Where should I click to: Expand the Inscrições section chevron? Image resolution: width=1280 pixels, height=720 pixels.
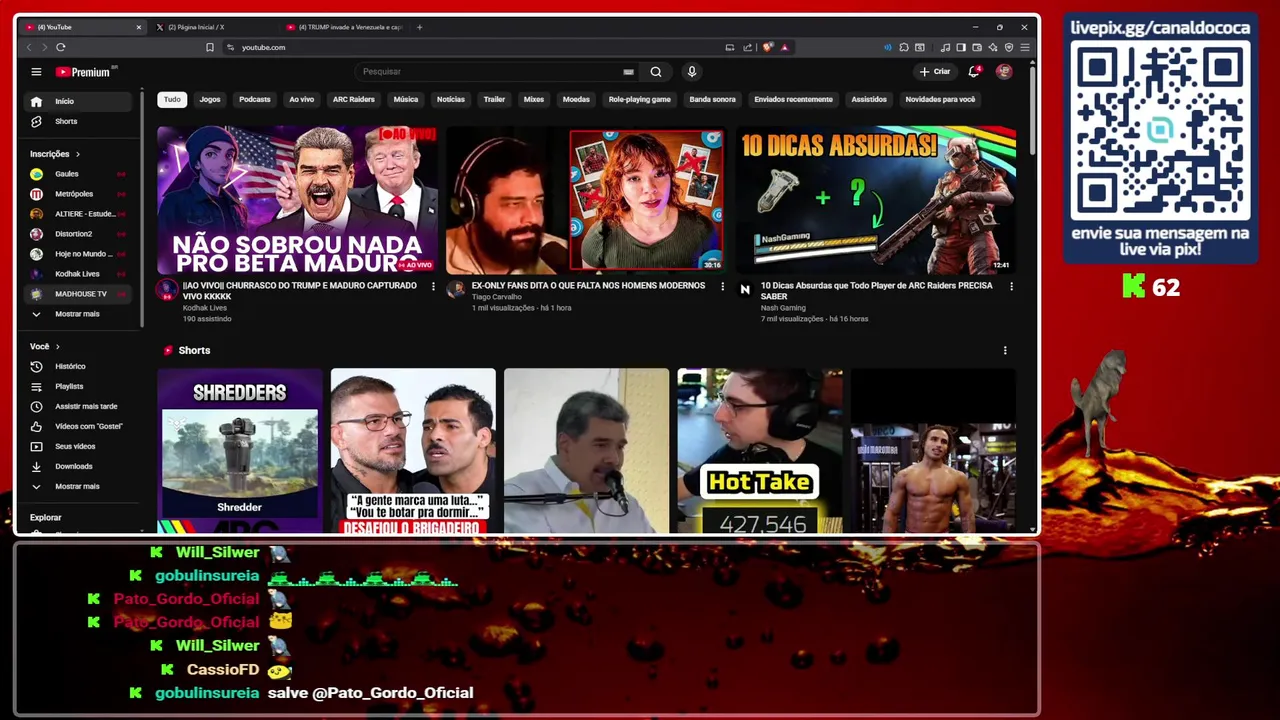(x=77, y=154)
